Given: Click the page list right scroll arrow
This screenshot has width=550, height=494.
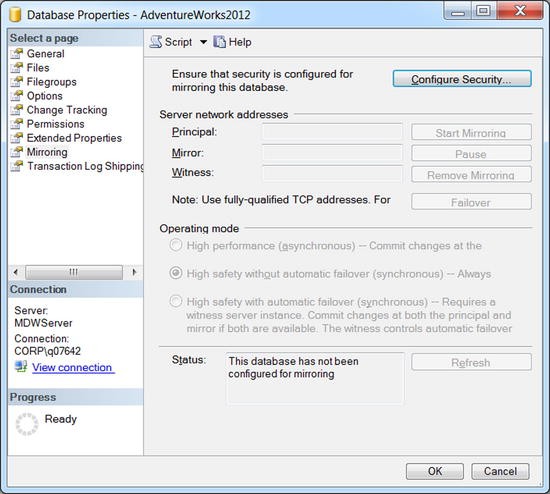Looking at the screenshot, I should pos(134,272).
